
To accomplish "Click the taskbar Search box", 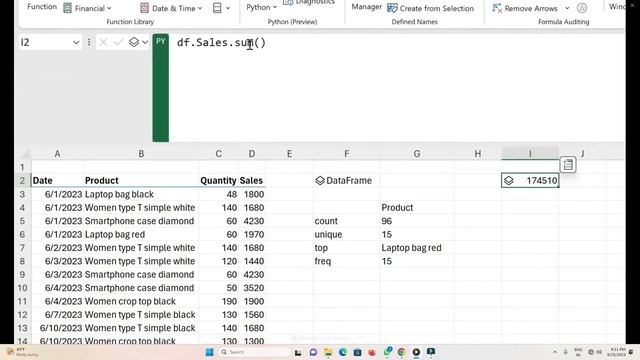I will click(x=254, y=352).
